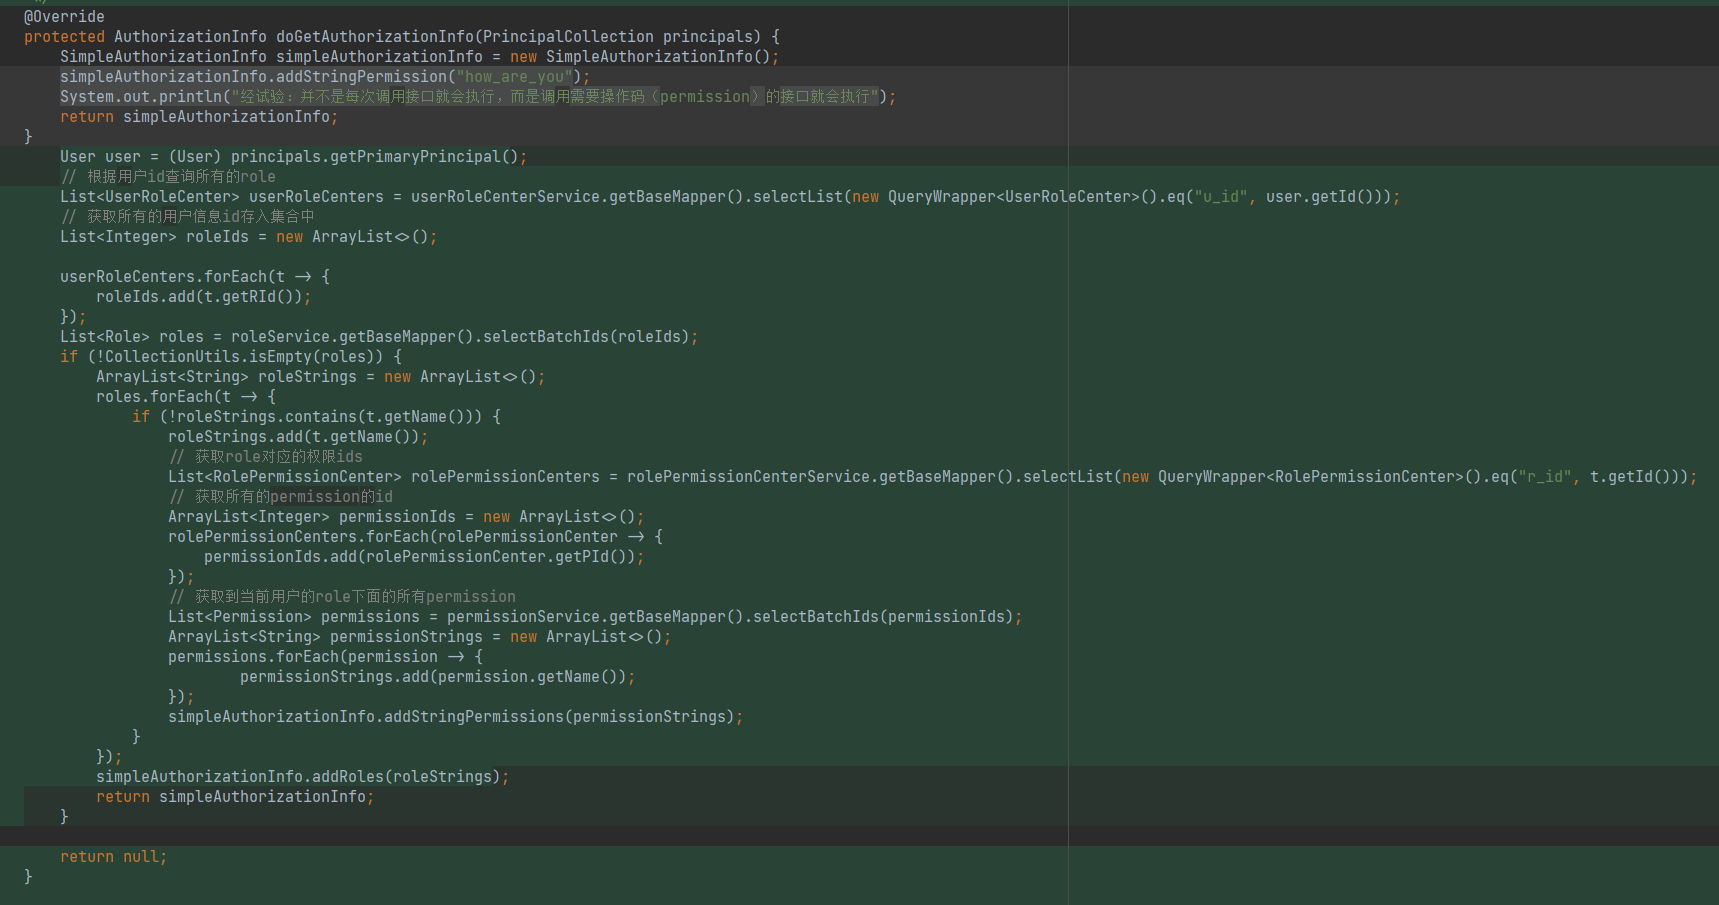1719x905 pixels.
Task: Select the QueryWrapper<RolePermissionCenter> type
Action: (1311, 477)
